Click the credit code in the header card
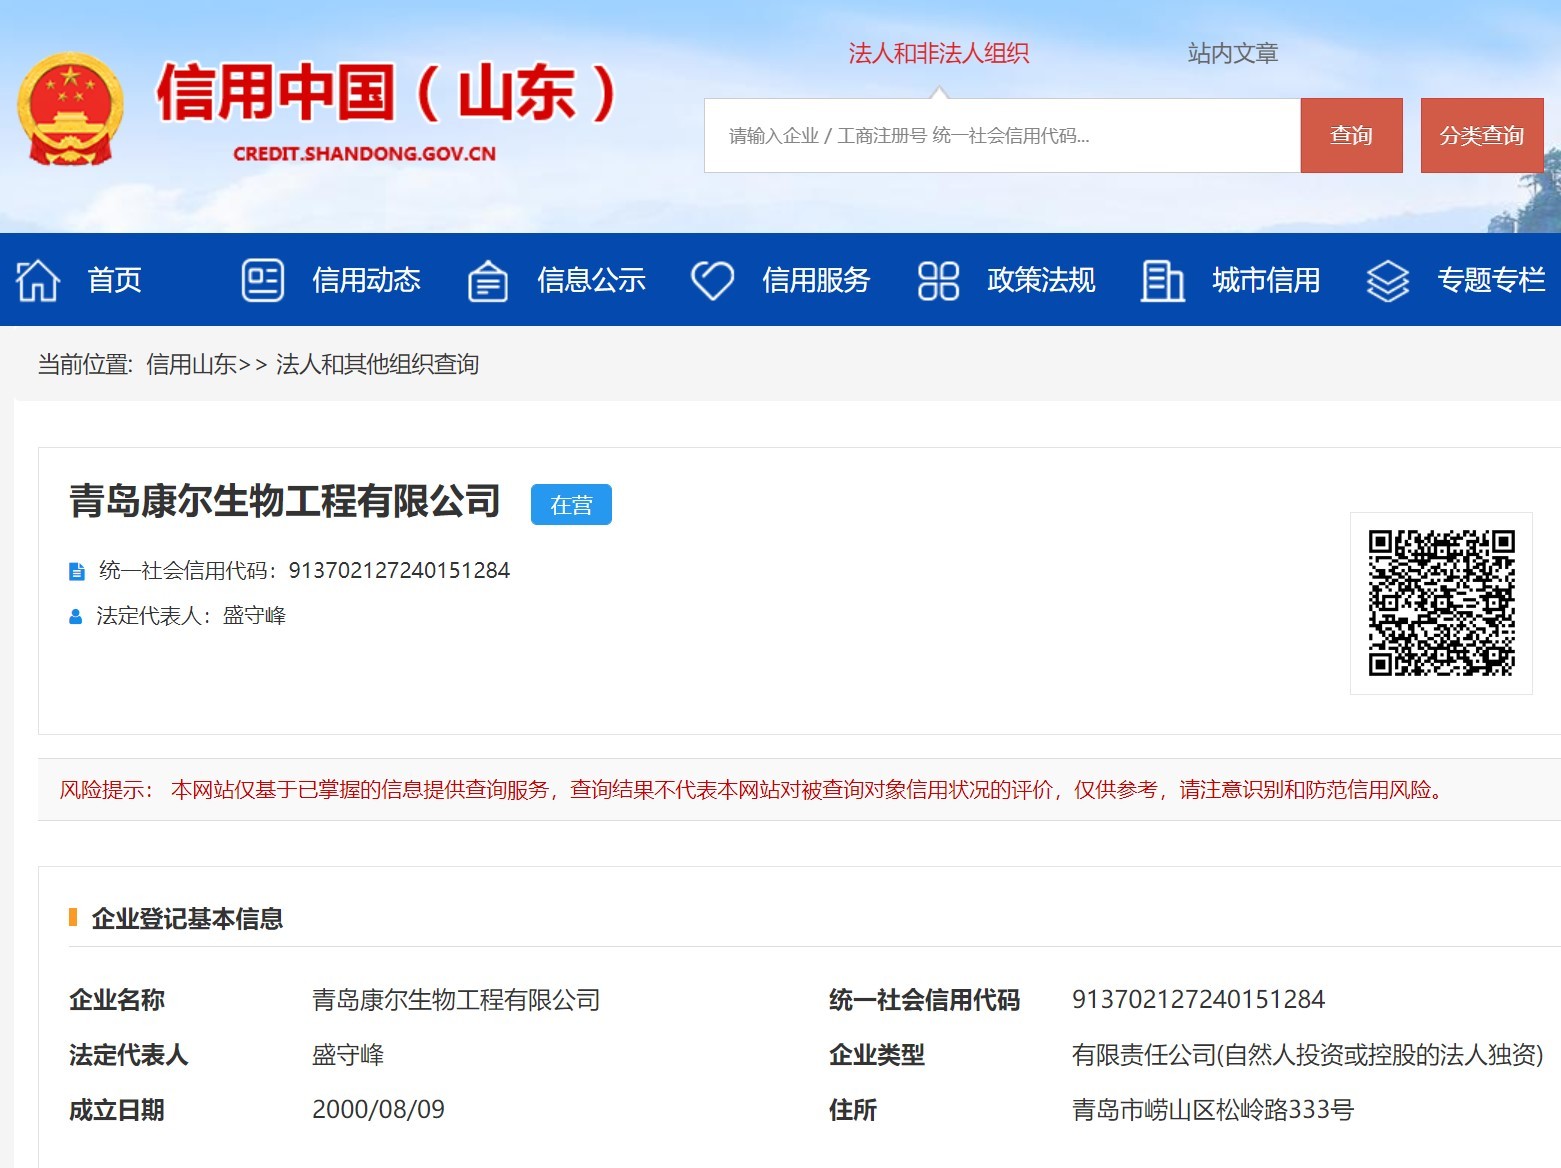1561x1168 pixels. pos(399,570)
